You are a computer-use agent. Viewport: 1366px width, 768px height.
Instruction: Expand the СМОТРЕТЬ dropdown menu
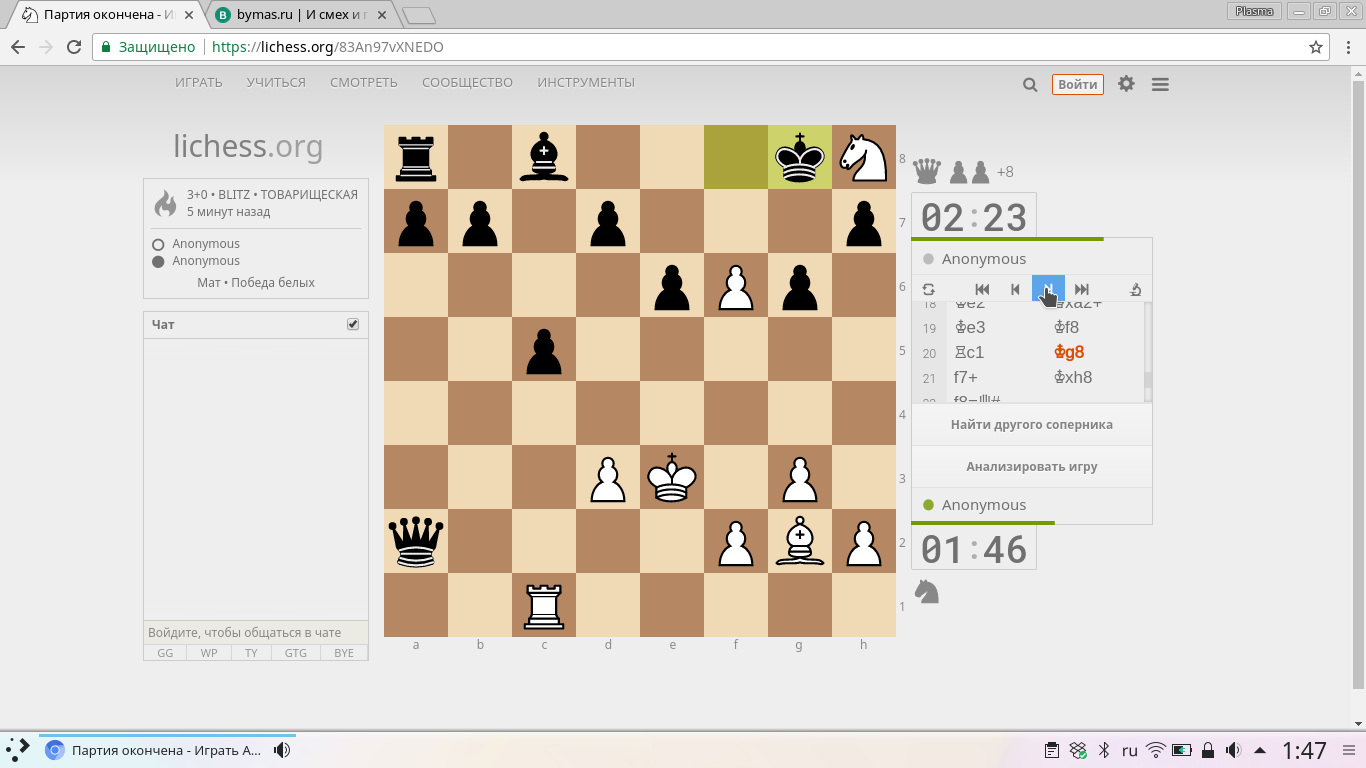[x=364, y=83]
